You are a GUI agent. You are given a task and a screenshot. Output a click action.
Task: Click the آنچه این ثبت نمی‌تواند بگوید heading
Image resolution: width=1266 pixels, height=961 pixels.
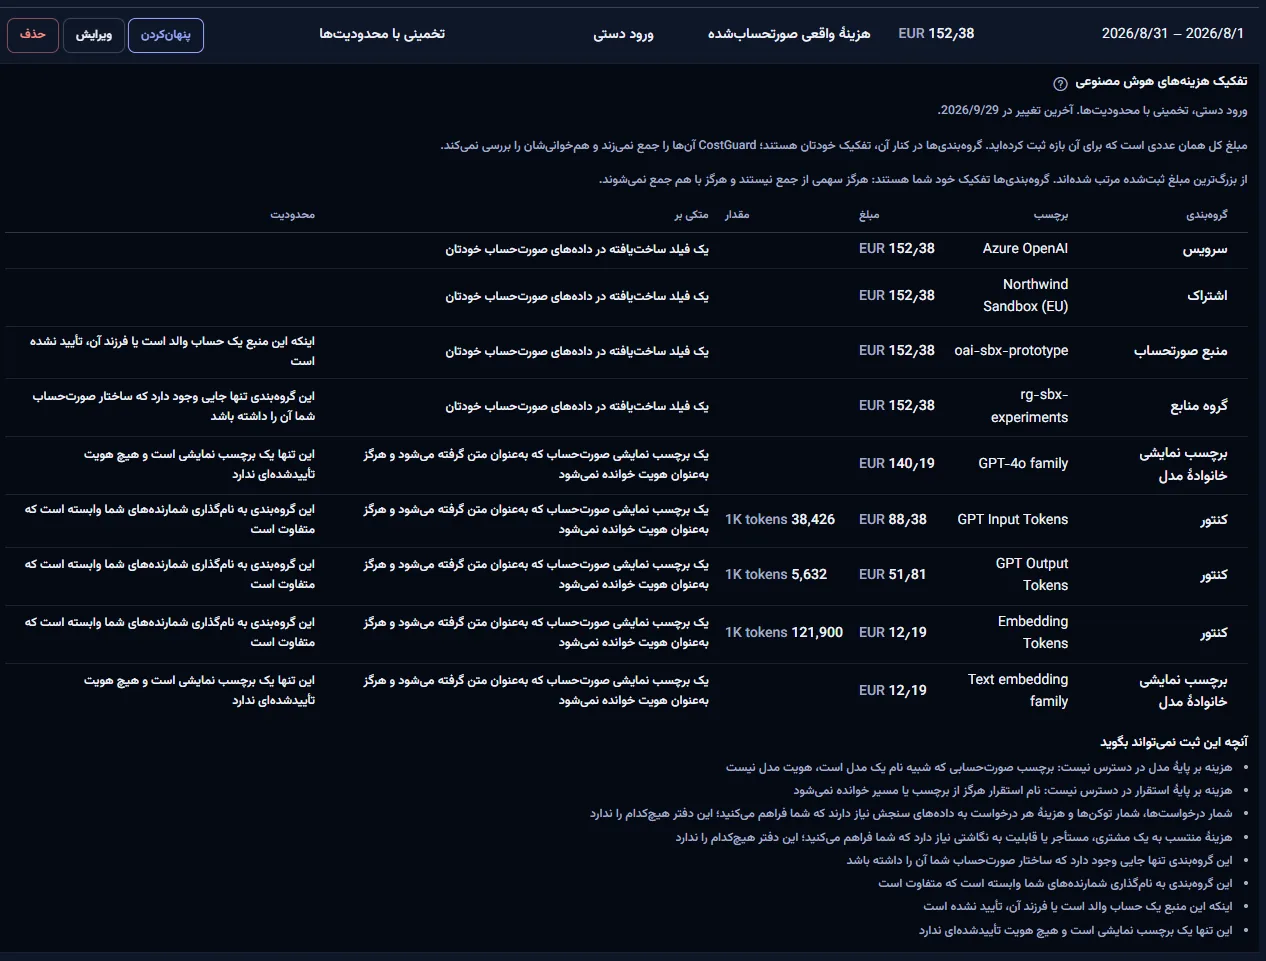(1174, 742)
